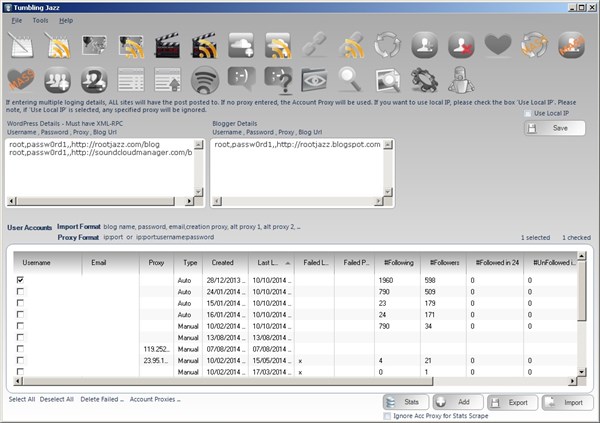600x423 pixels.
Task: Click the Export button
Action: (x=513, y=402)
